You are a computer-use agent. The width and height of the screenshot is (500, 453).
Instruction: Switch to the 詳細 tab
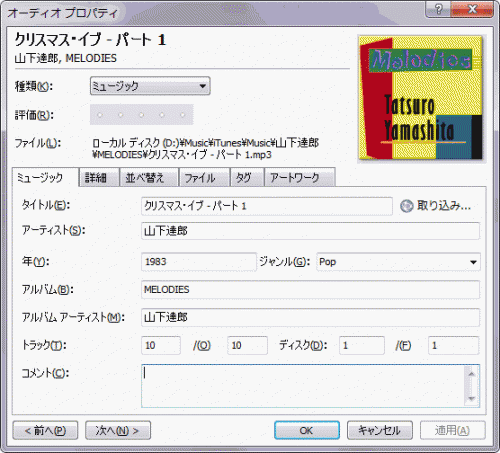coord(99,178)
